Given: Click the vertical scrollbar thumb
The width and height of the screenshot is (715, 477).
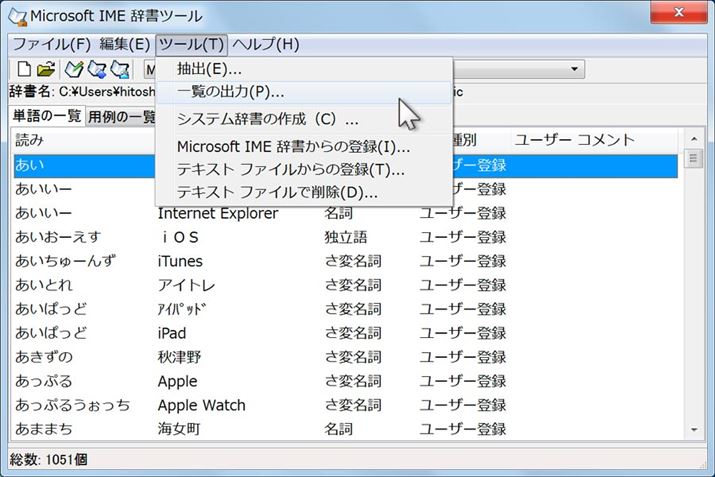Looking at the screenshot, I should pyautogui.click(x=694, y=158).
